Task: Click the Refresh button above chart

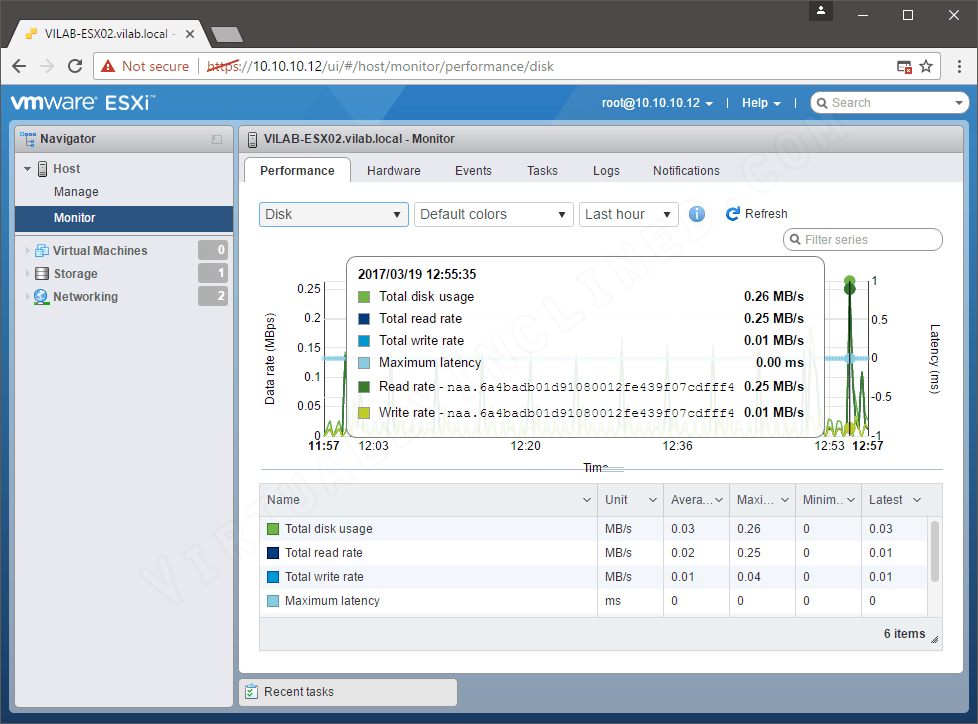Action: coord(757,214)
